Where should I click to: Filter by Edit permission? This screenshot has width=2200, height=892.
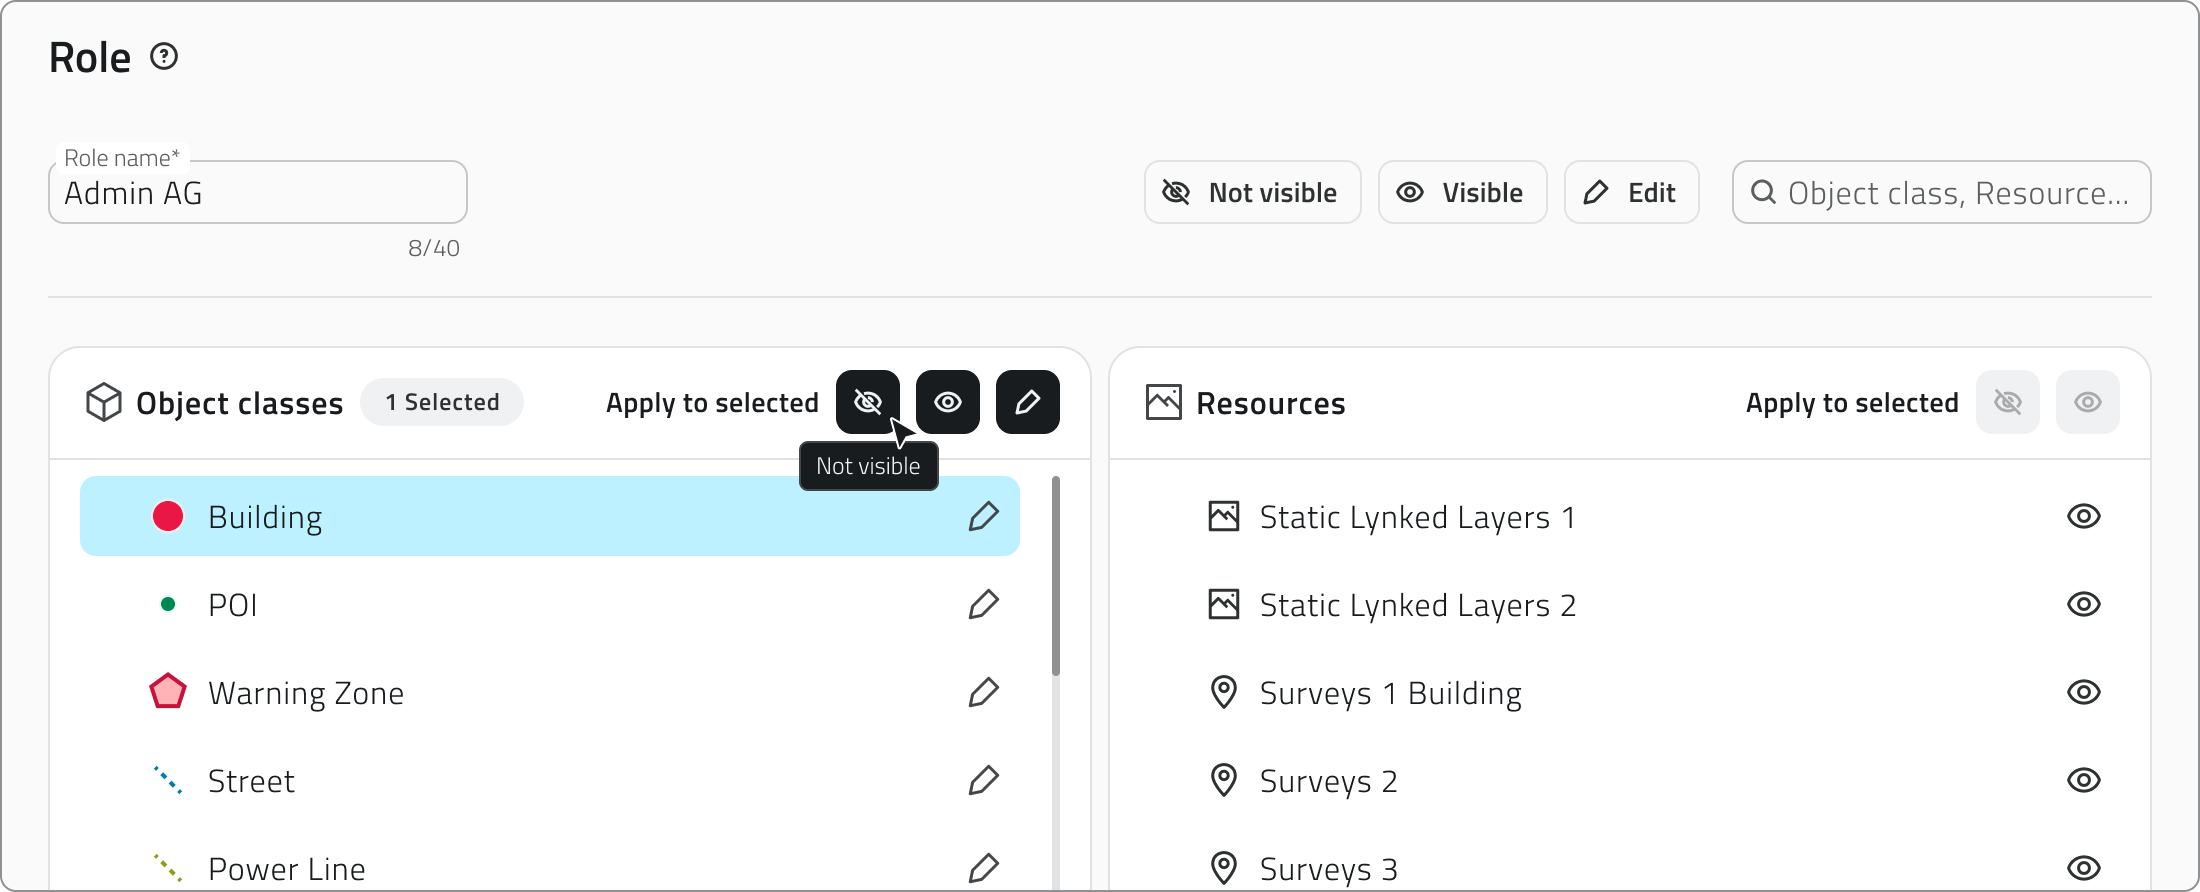point(1631,192)
